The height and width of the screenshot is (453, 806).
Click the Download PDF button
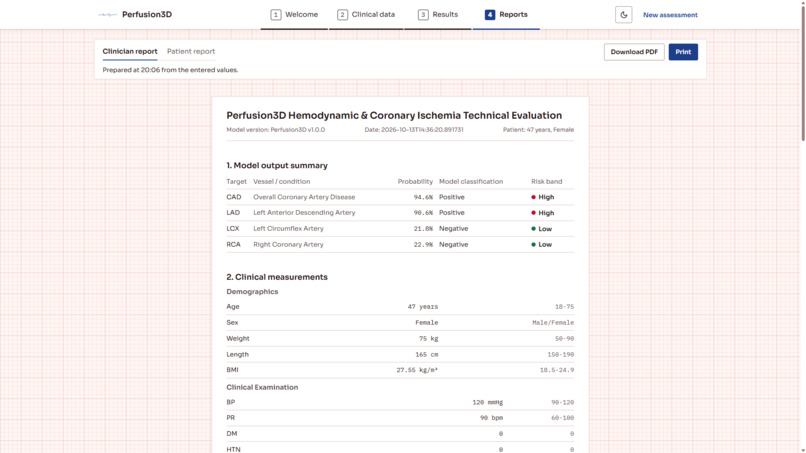coord(634,52)
